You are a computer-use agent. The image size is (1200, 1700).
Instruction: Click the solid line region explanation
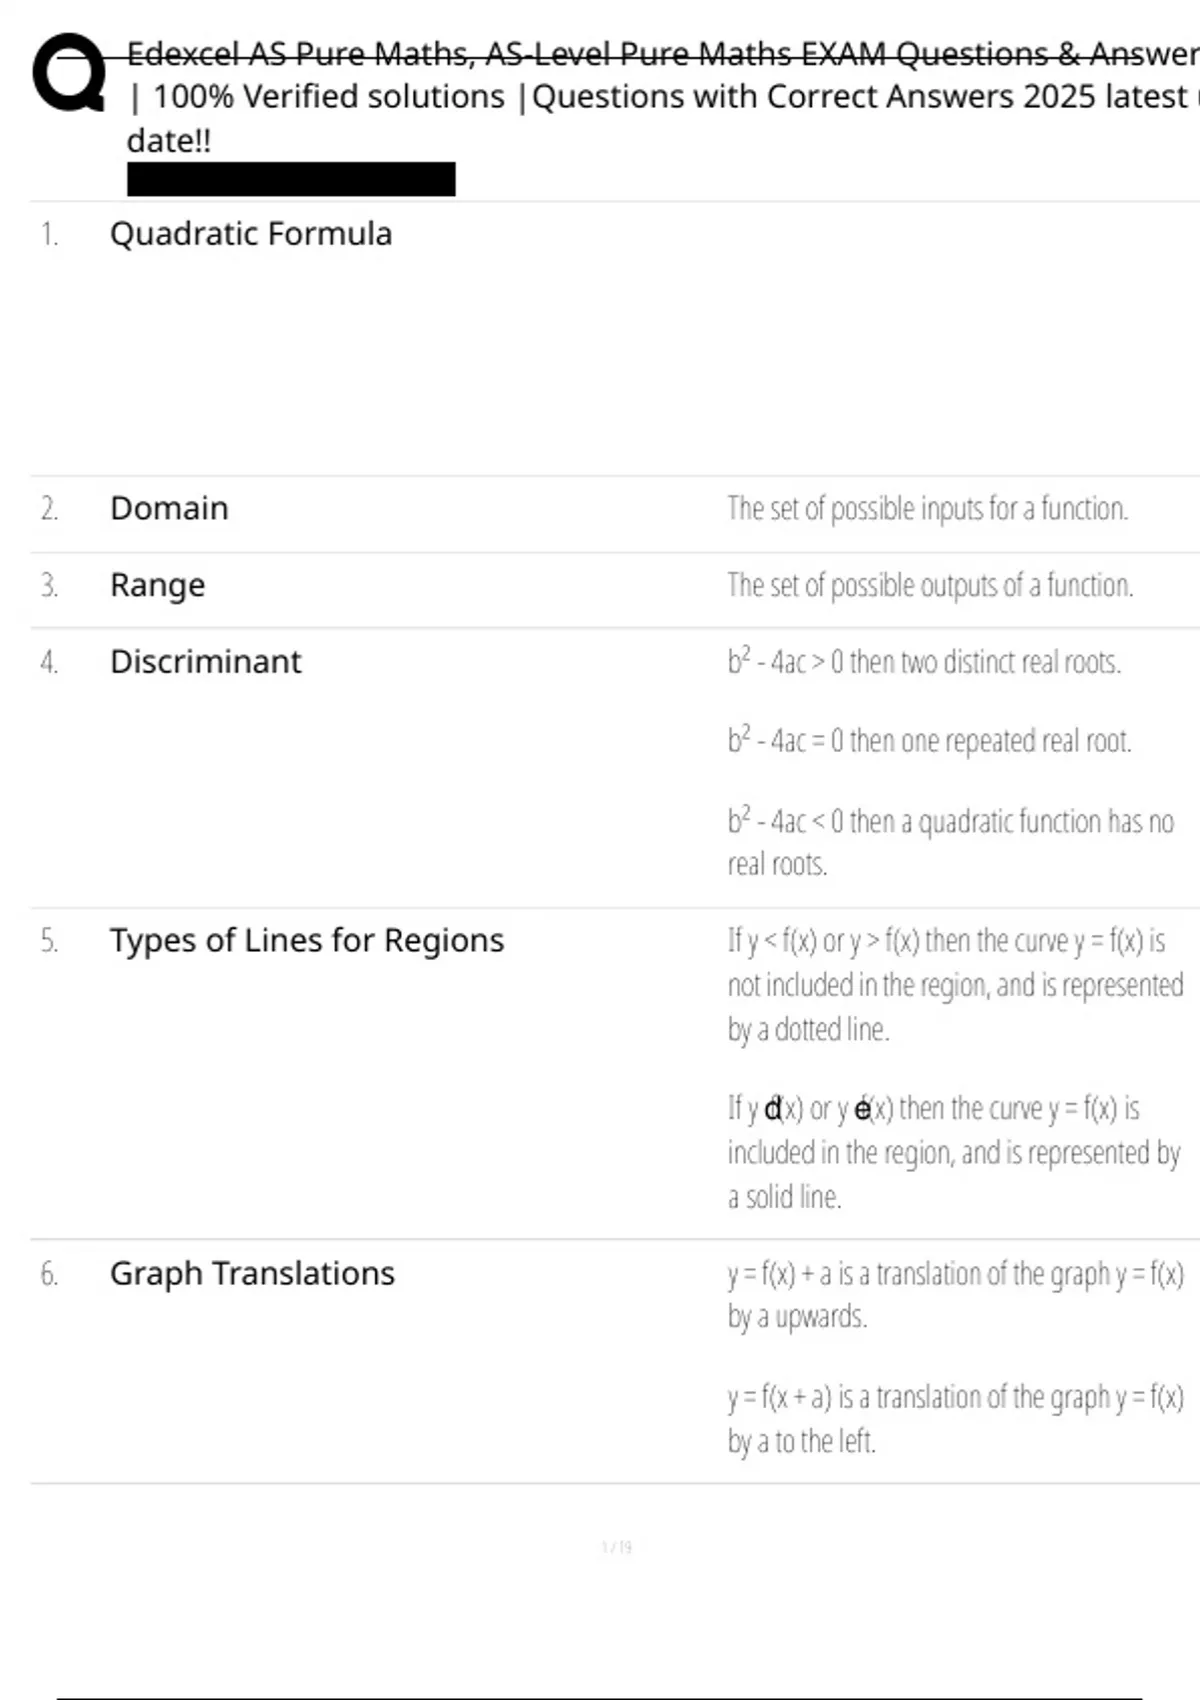click(x=953, y=1152)
